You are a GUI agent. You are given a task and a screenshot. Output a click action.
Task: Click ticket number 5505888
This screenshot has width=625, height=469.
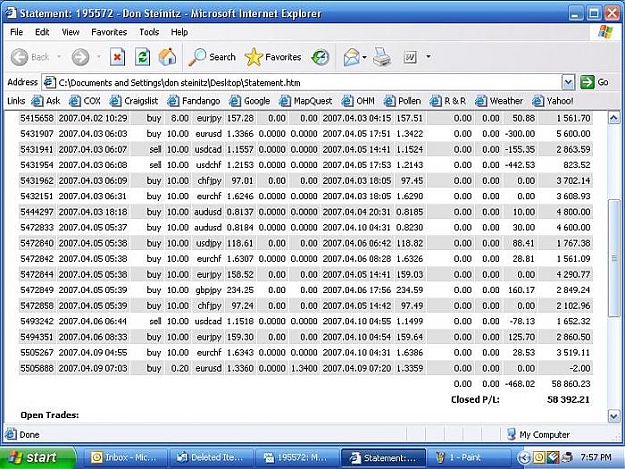tap(37, 369)
